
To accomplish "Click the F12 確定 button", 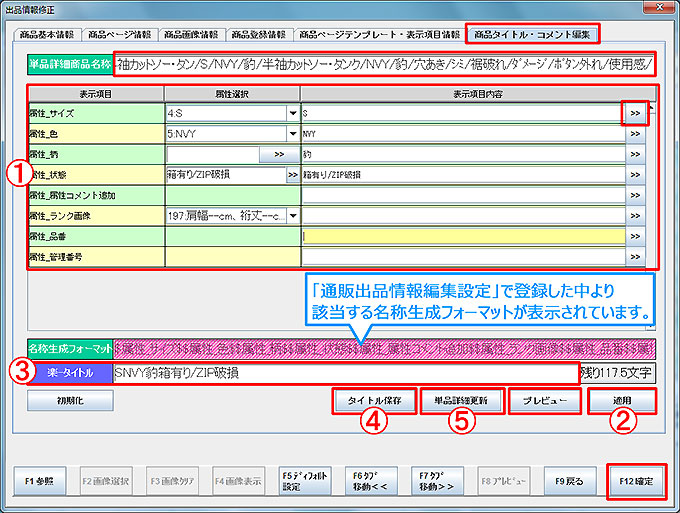I will (x=636, y=481).
